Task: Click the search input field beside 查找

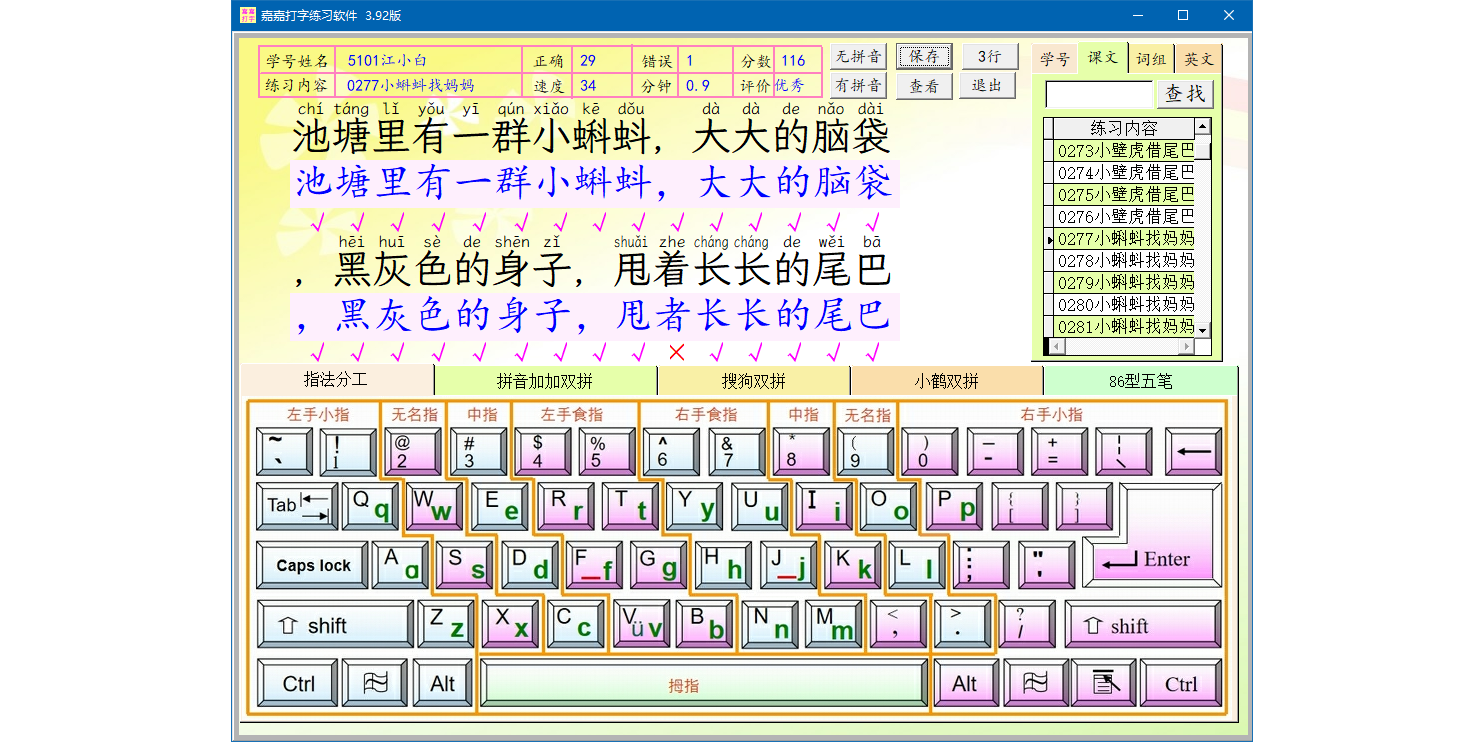Action: point(1099,94)
